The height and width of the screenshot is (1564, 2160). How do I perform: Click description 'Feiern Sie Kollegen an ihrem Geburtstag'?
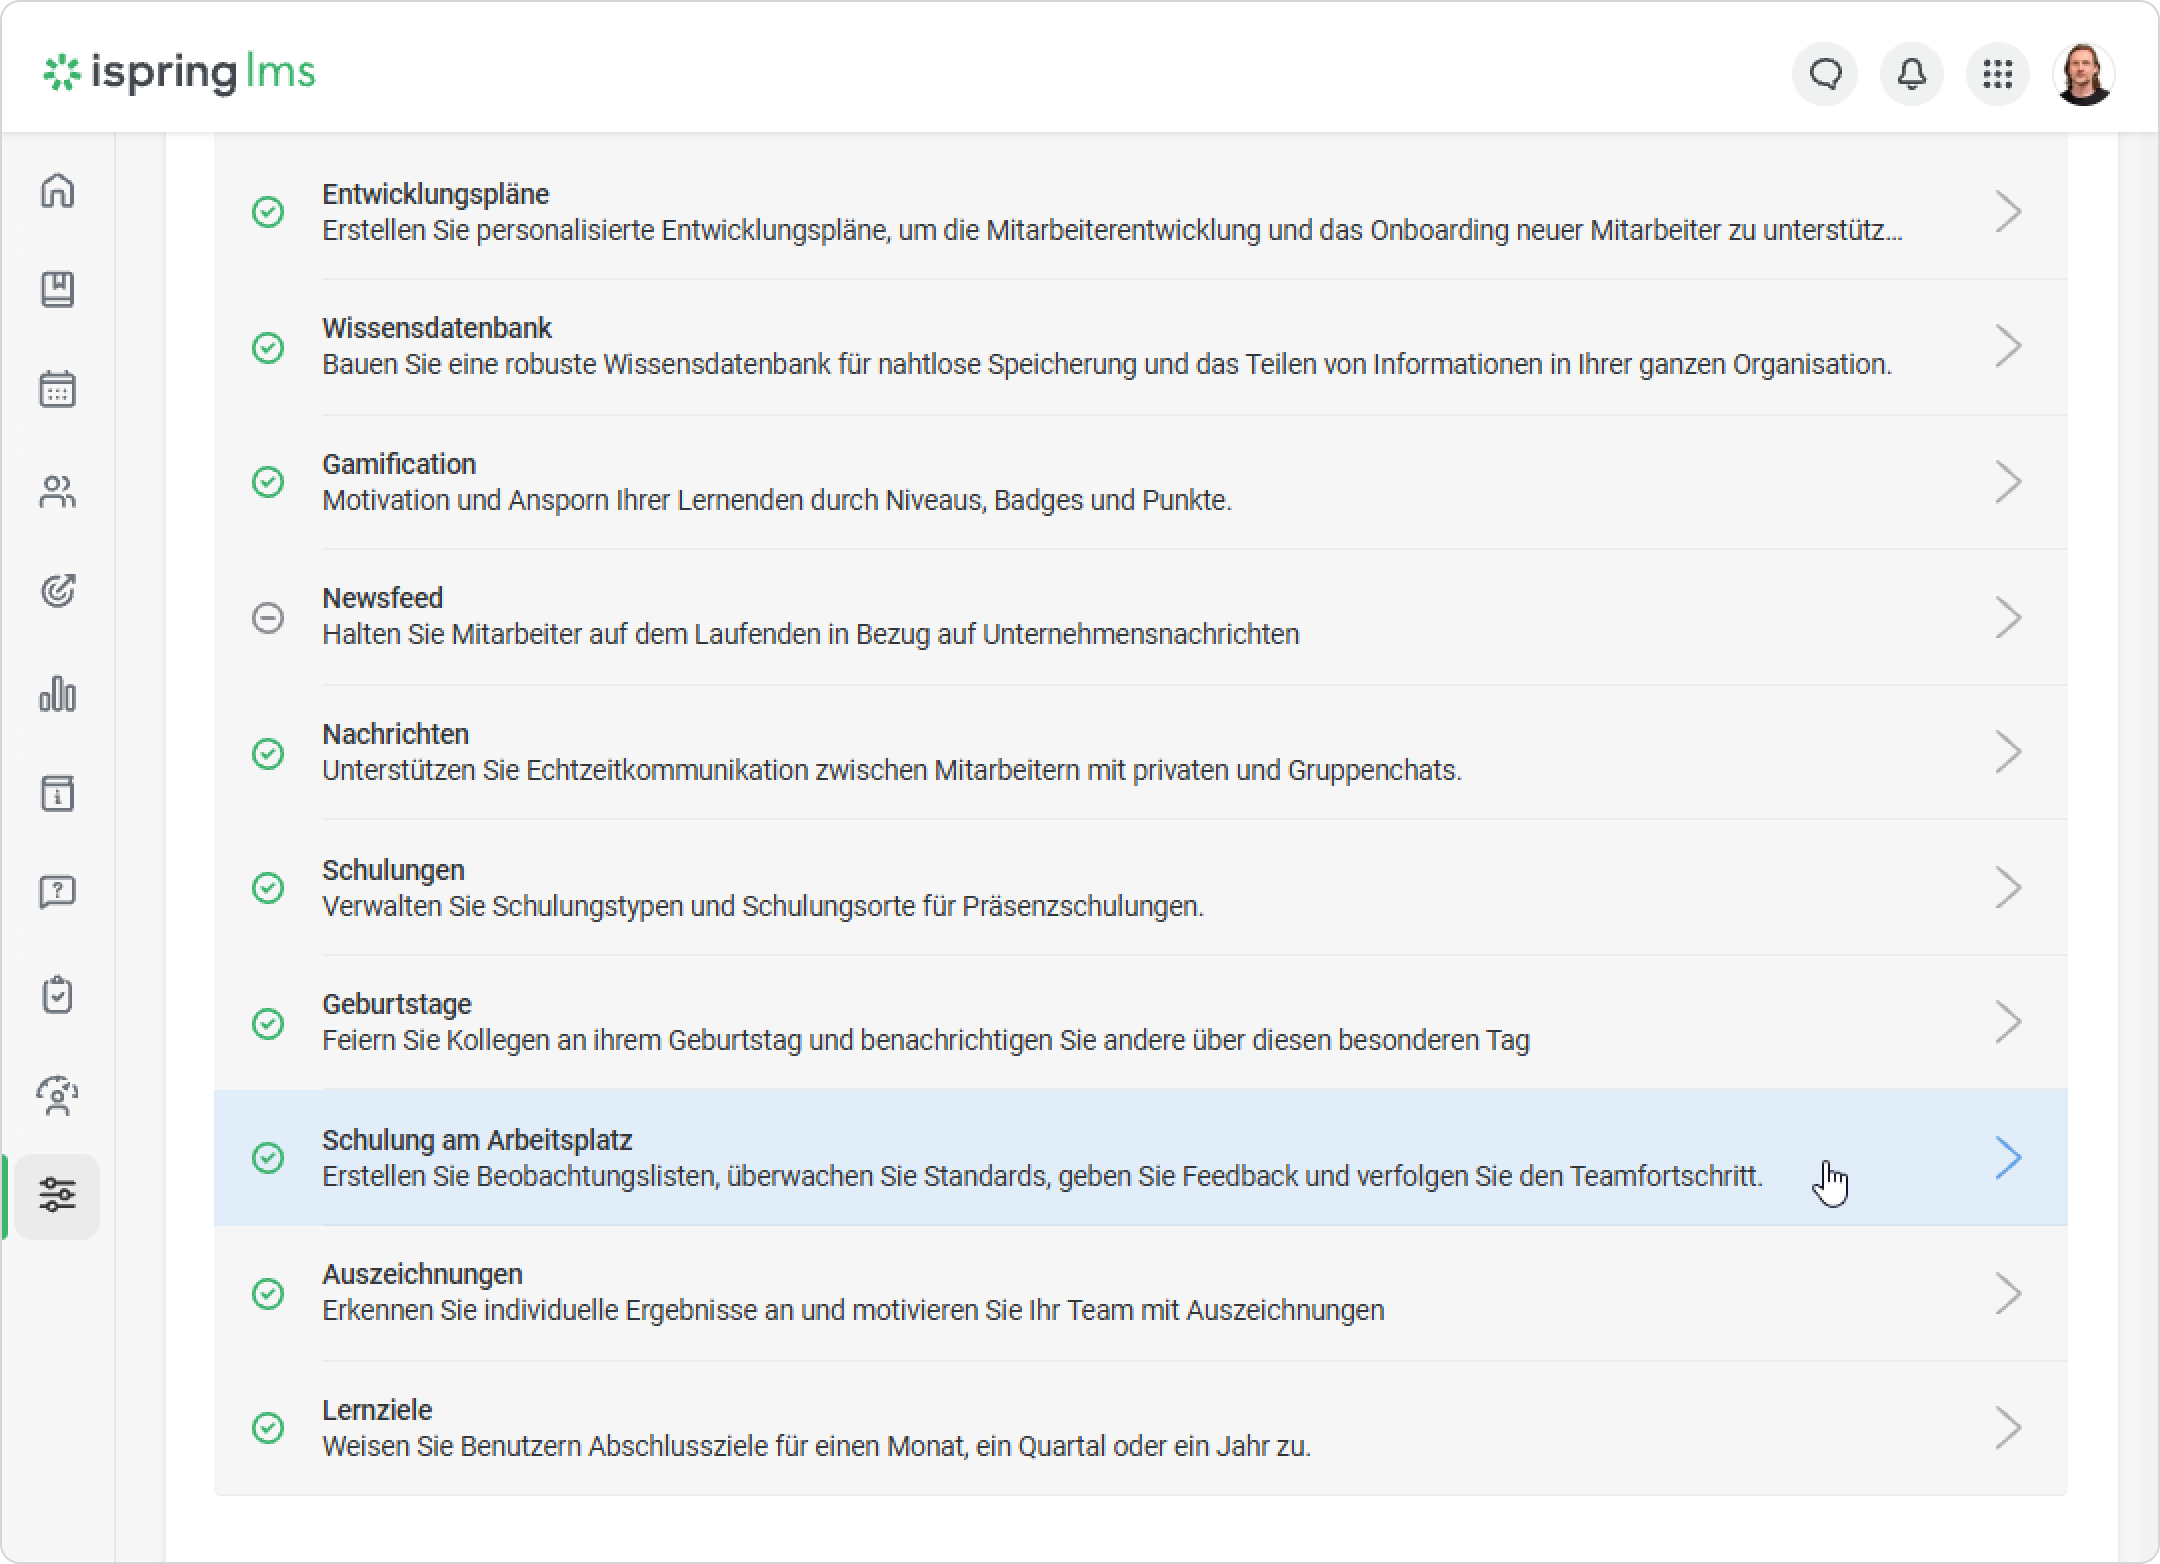[926, 1040]
